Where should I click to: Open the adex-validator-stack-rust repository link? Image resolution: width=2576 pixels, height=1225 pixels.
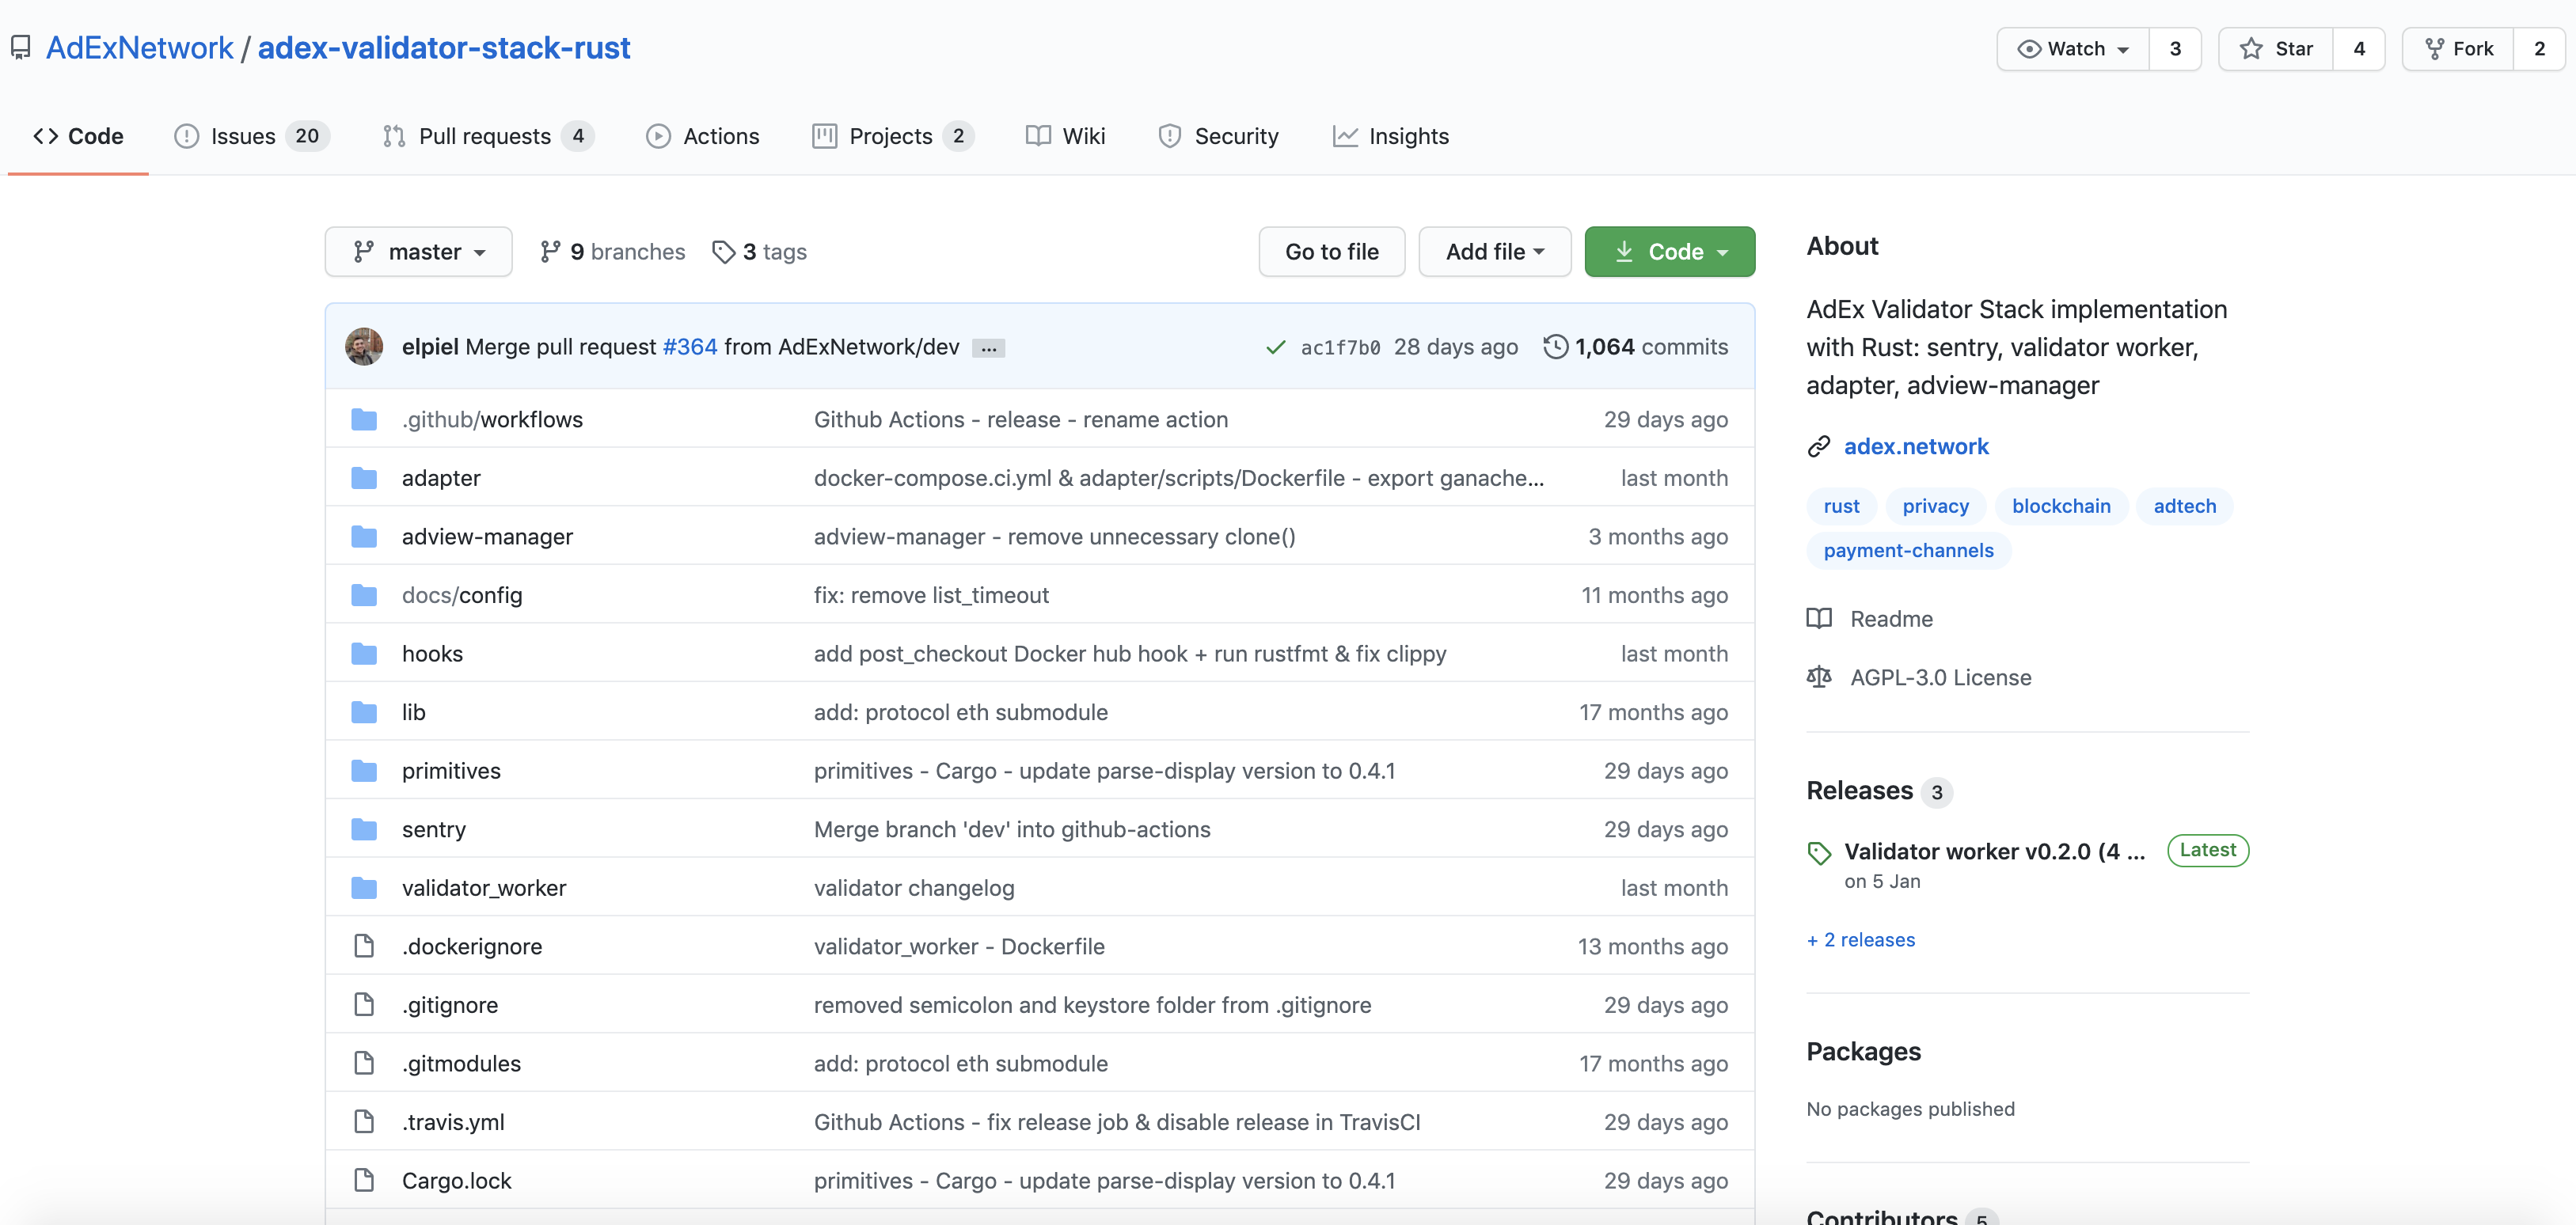click(444, 48)
